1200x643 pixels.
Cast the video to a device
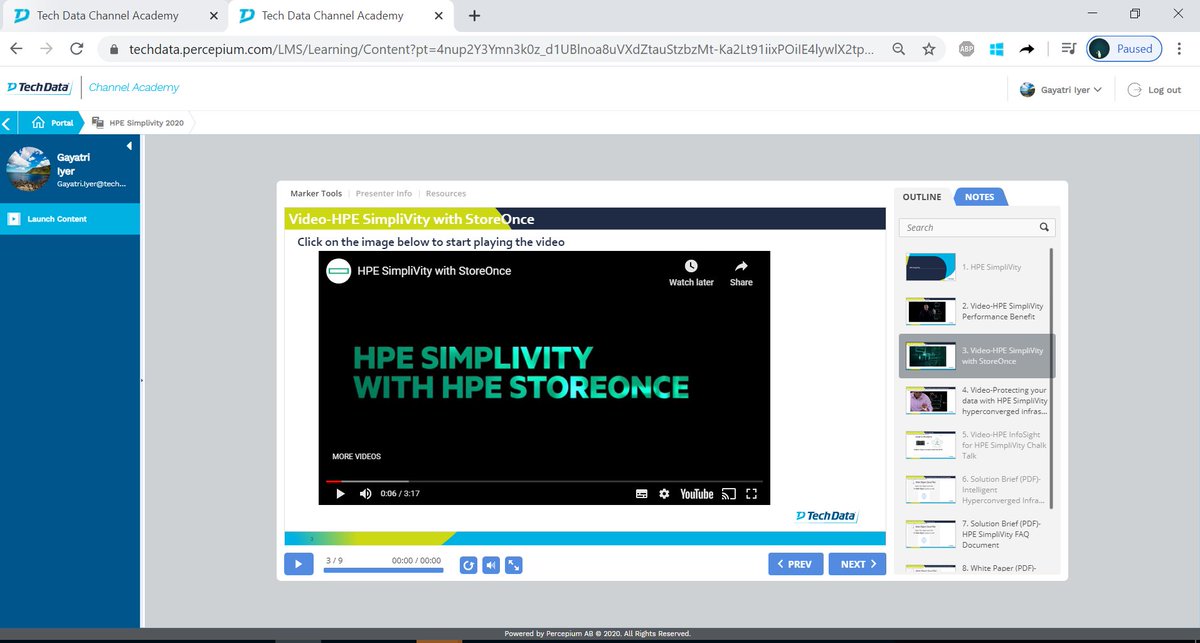pyautogui.click(x=728, y=494)
